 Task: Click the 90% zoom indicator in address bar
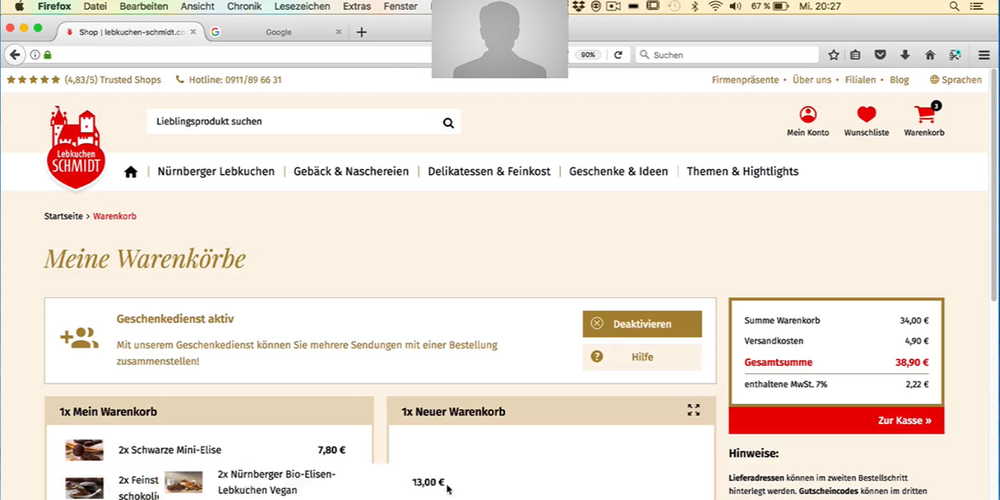588,55
